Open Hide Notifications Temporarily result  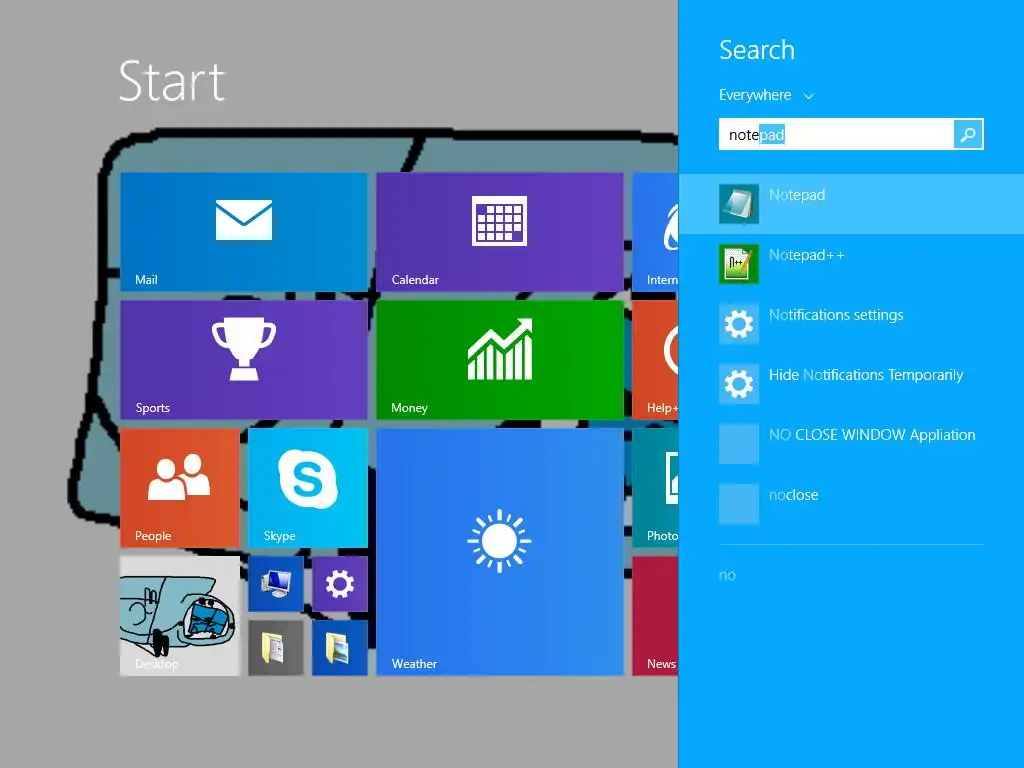click(x=852, y=384)
